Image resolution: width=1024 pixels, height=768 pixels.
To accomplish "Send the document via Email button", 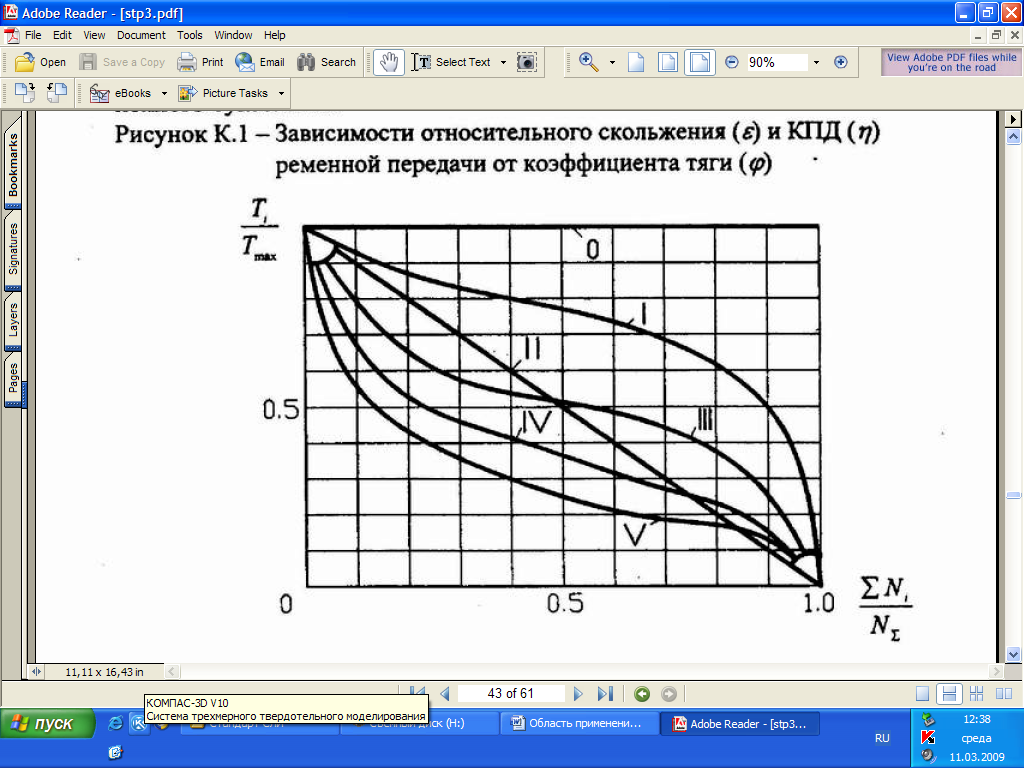I will [260, 62].
